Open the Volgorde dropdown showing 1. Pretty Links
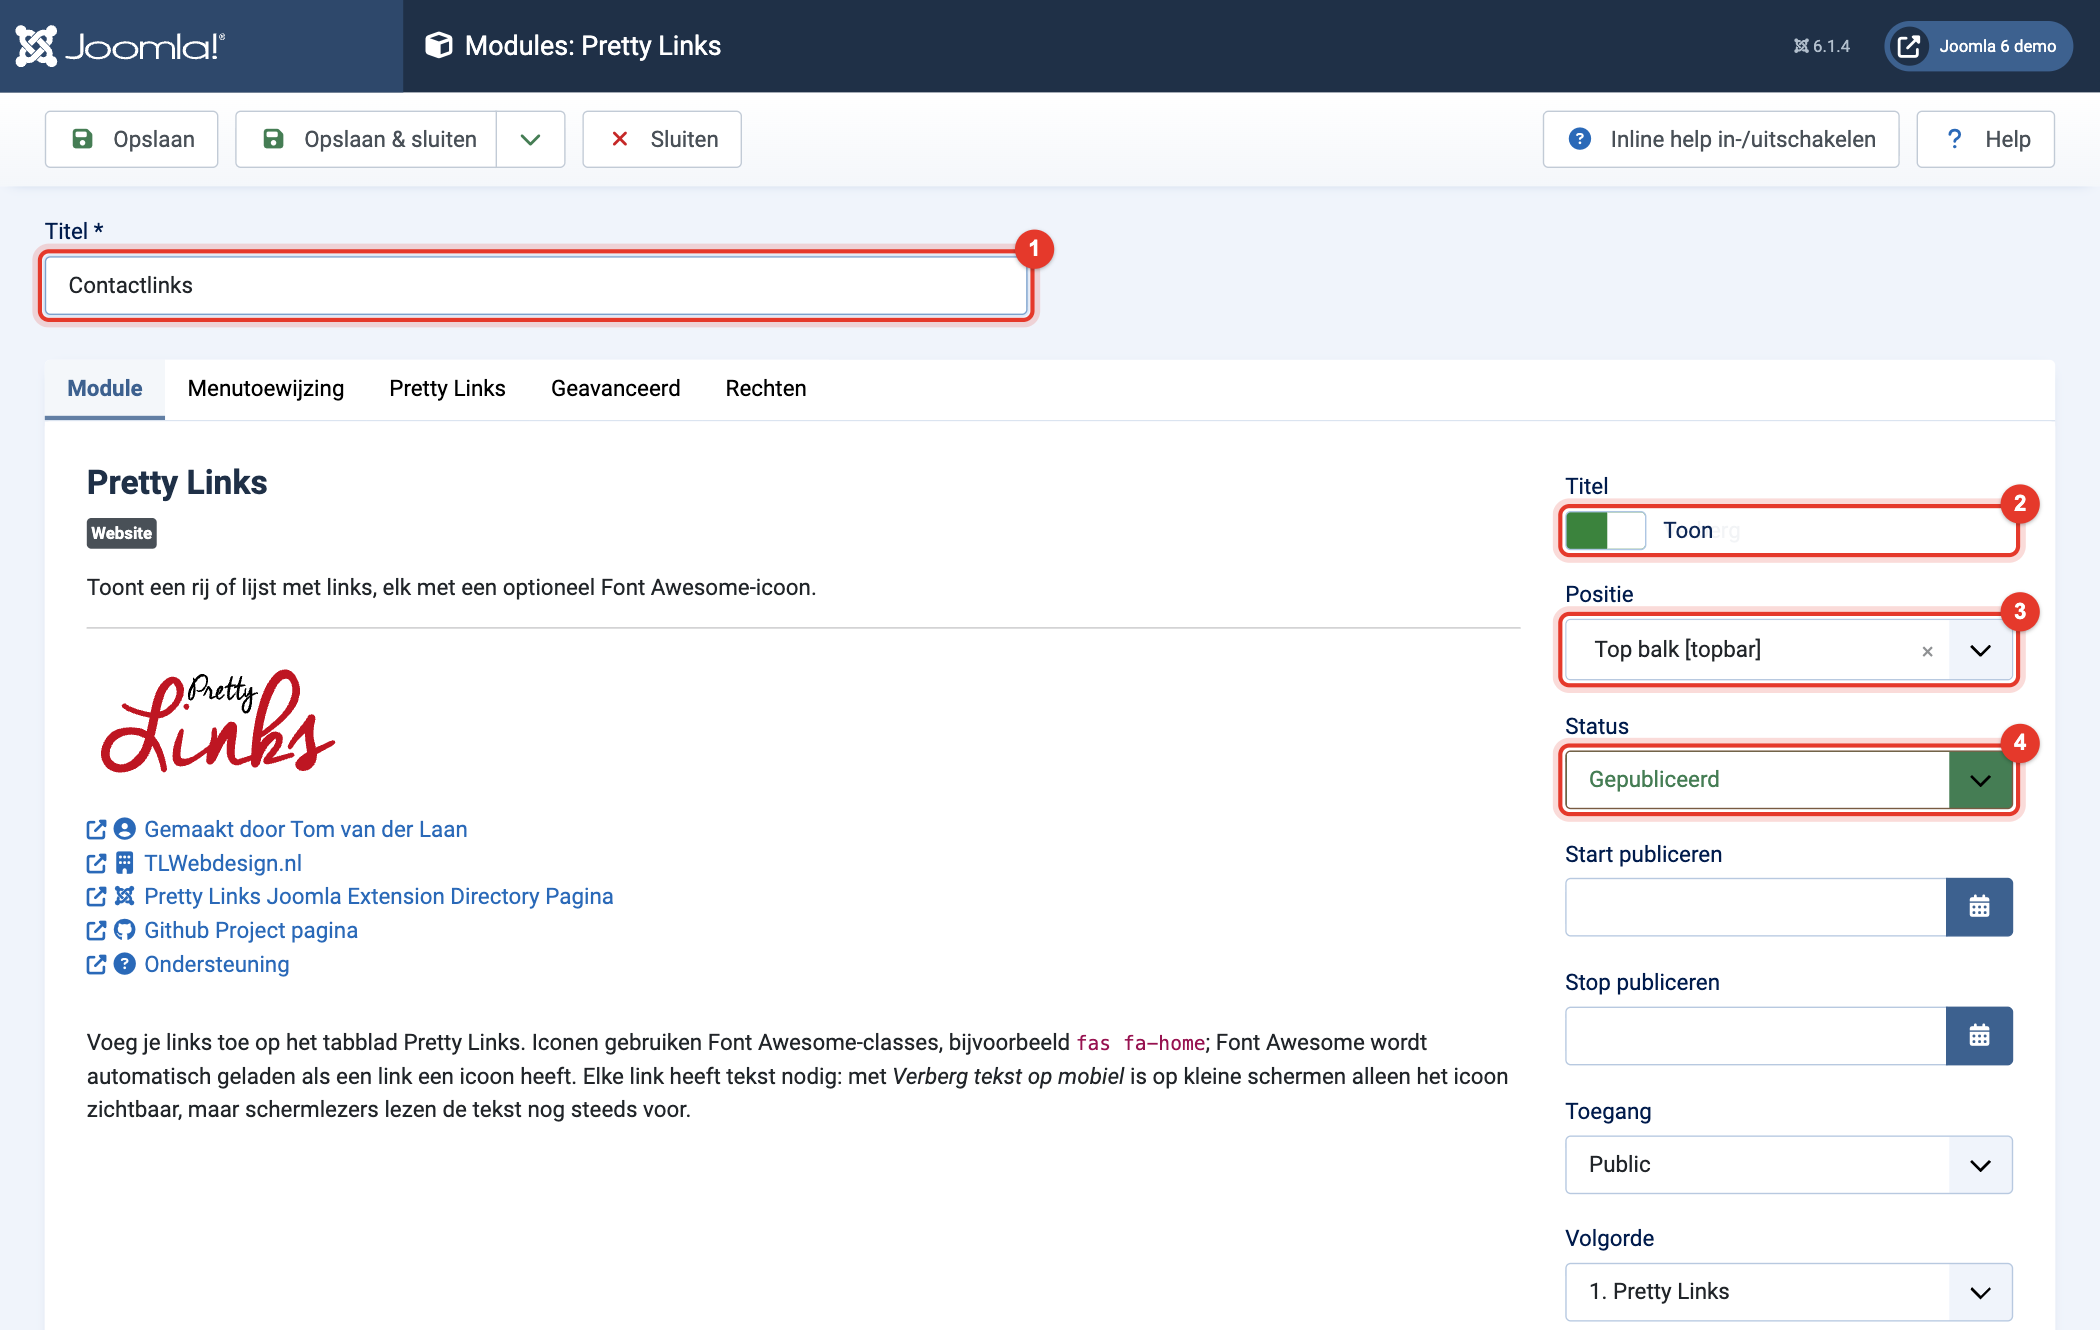2100x1330 pixels. [x=1788, y=1291]
